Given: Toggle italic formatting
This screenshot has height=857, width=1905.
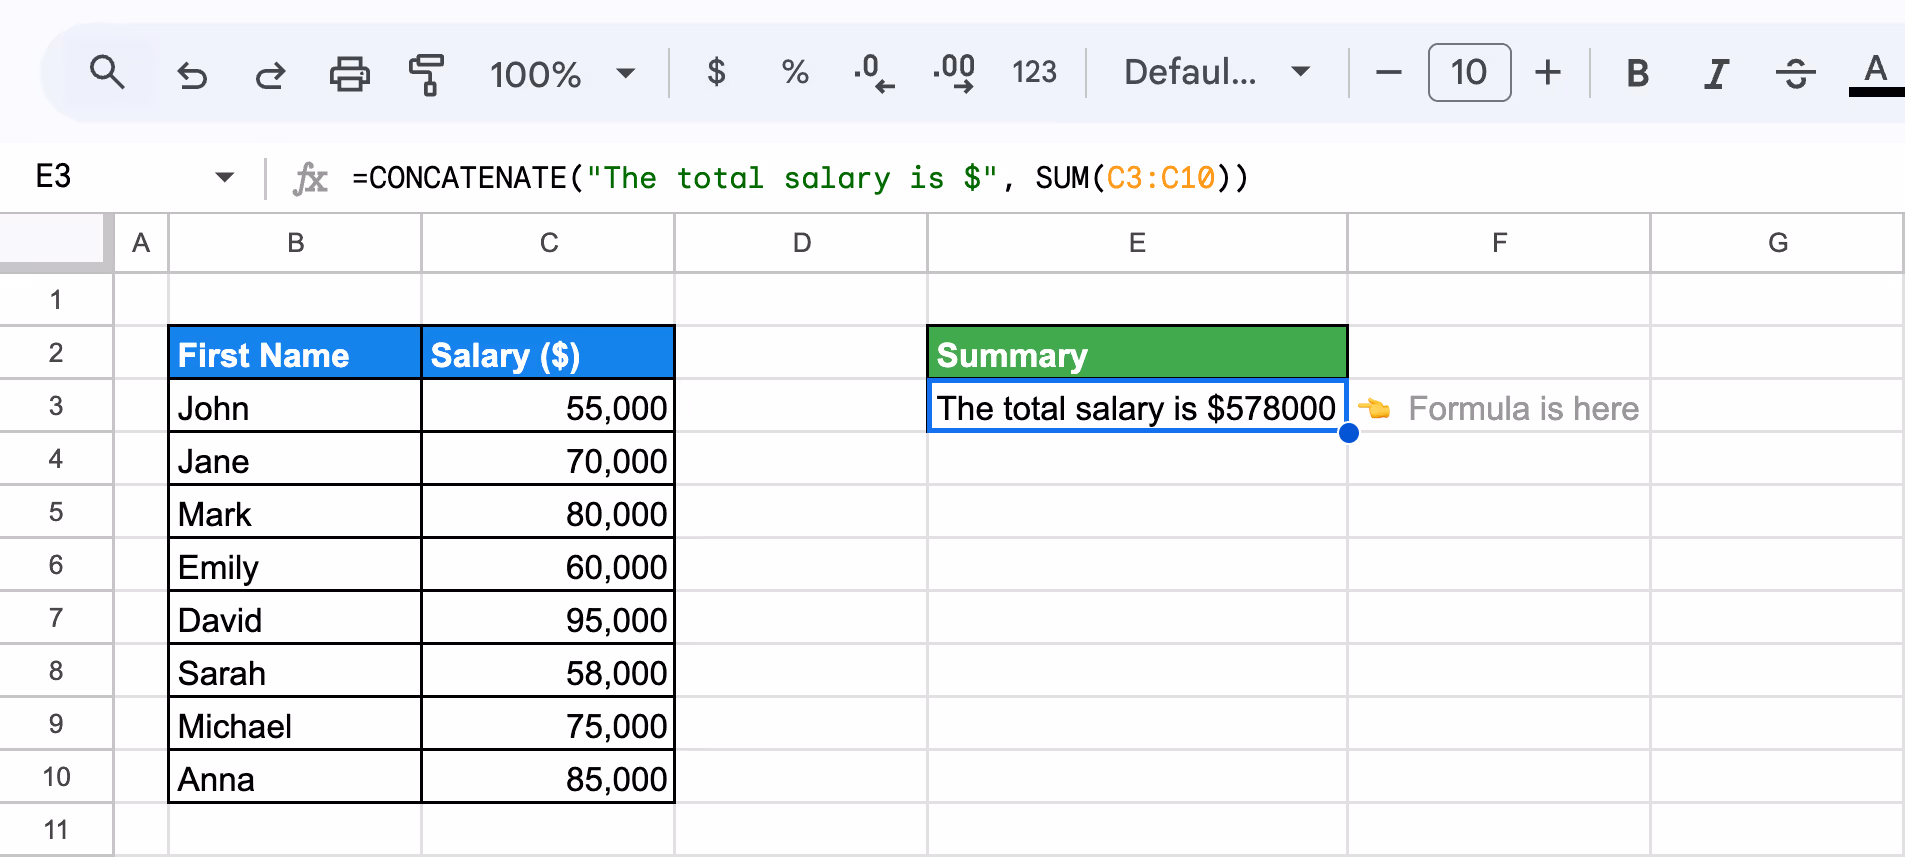Looking at the screenshot, I should coord(1716,73).
